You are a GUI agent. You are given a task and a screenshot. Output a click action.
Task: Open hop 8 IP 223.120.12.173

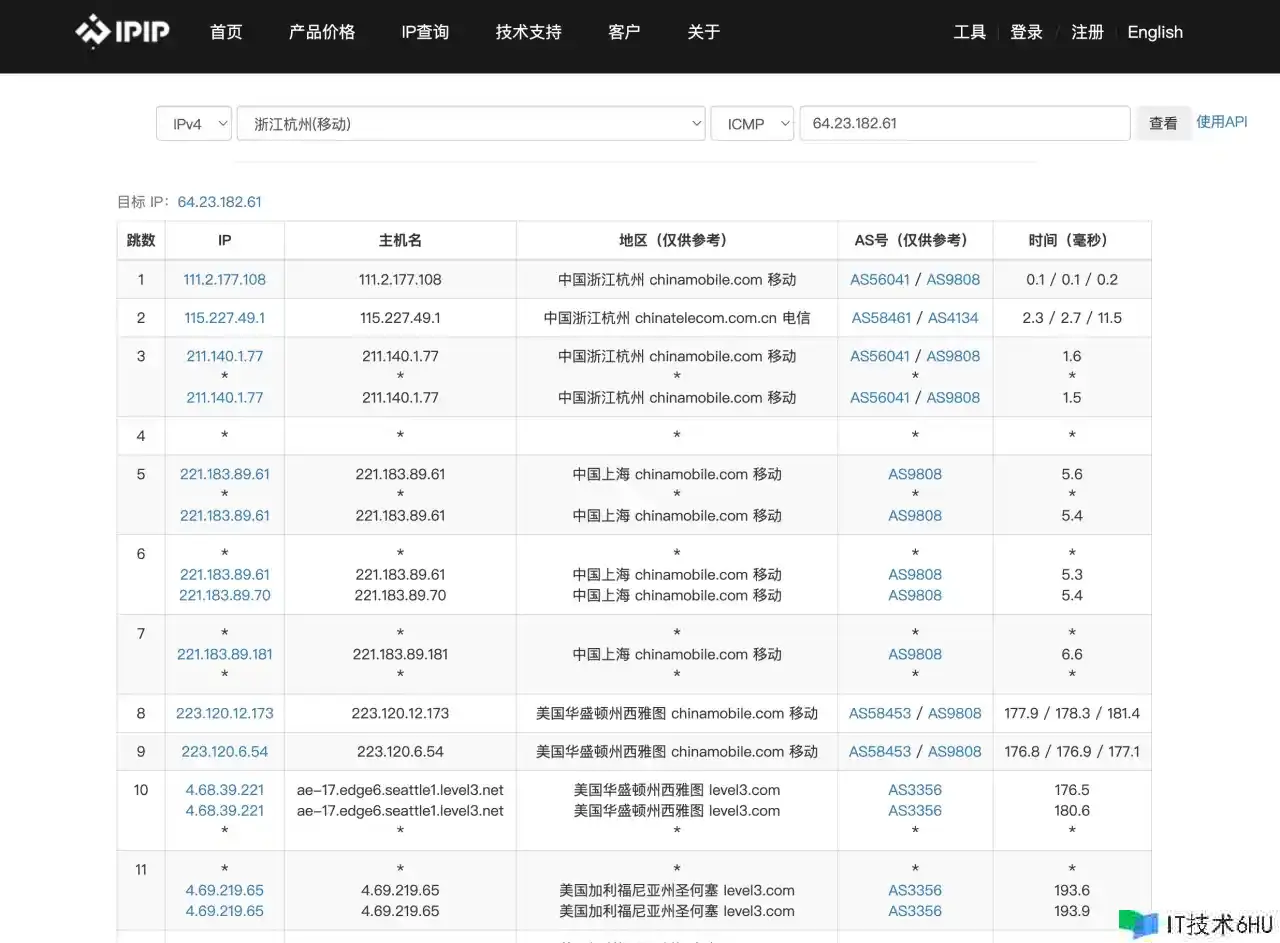pyautogui.click(x=225, y=714)
